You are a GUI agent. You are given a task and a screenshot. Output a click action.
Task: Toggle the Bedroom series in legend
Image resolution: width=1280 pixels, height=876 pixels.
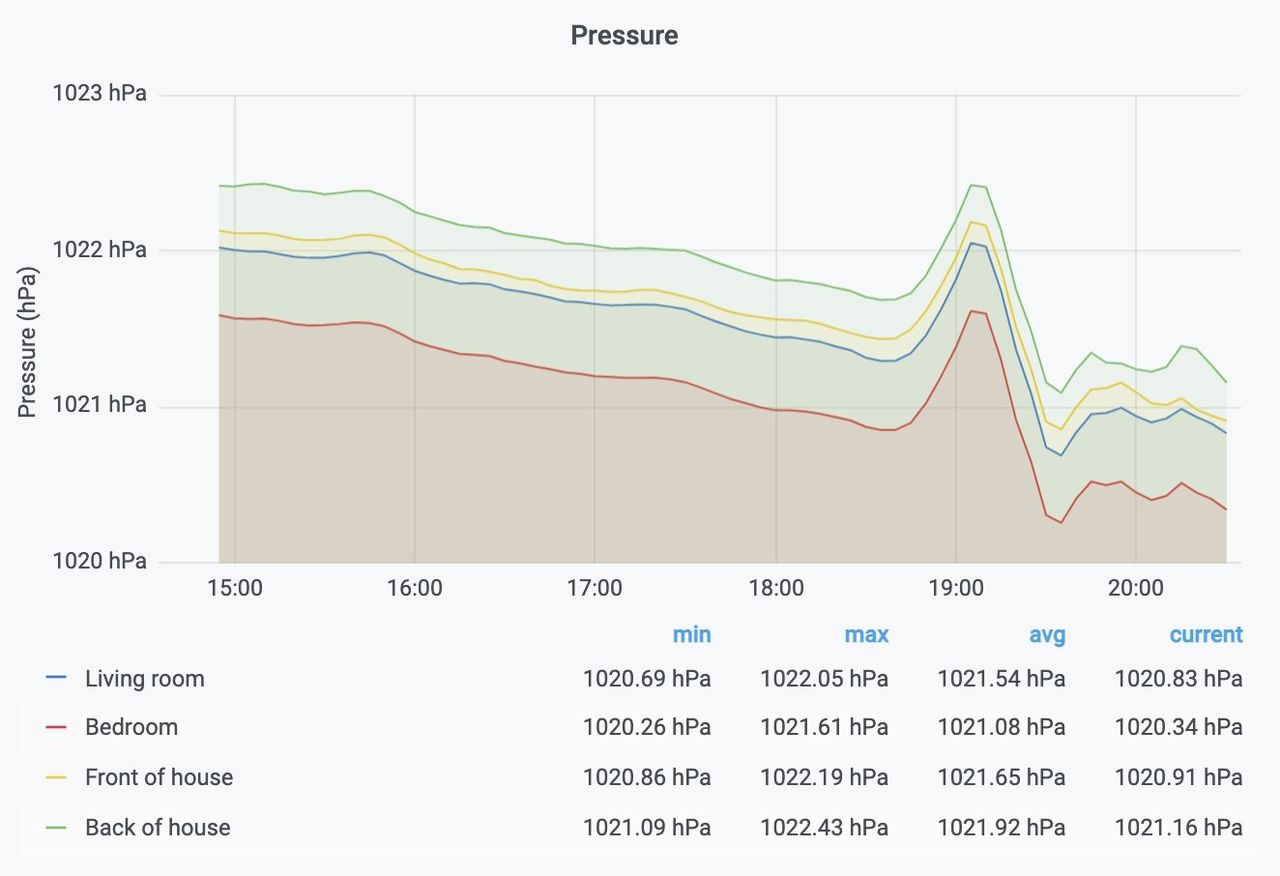(x=132, y=728)
